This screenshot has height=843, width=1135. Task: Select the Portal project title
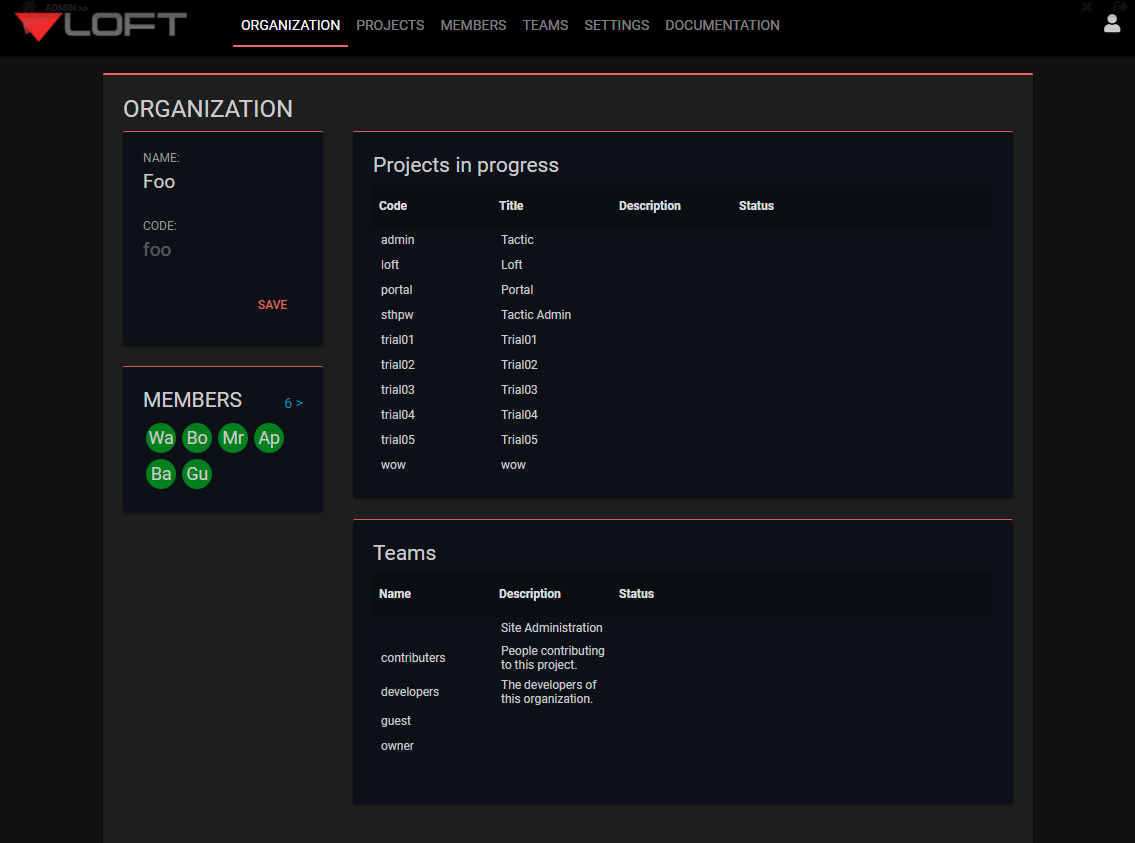[x=517, y=289]
